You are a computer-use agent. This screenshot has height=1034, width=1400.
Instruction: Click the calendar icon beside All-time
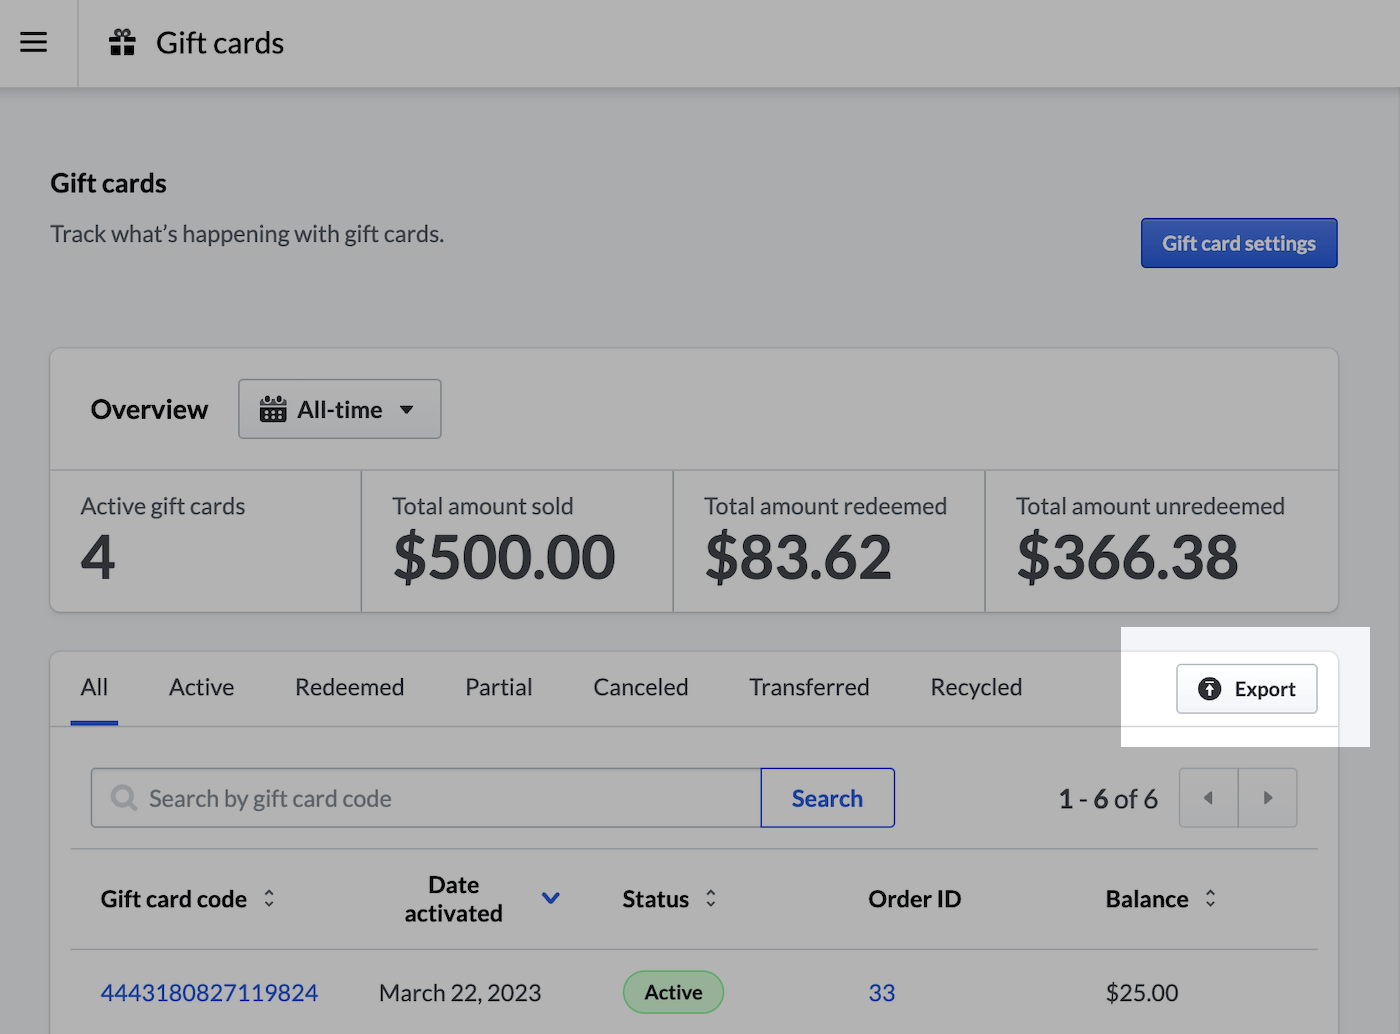(273, 409)
